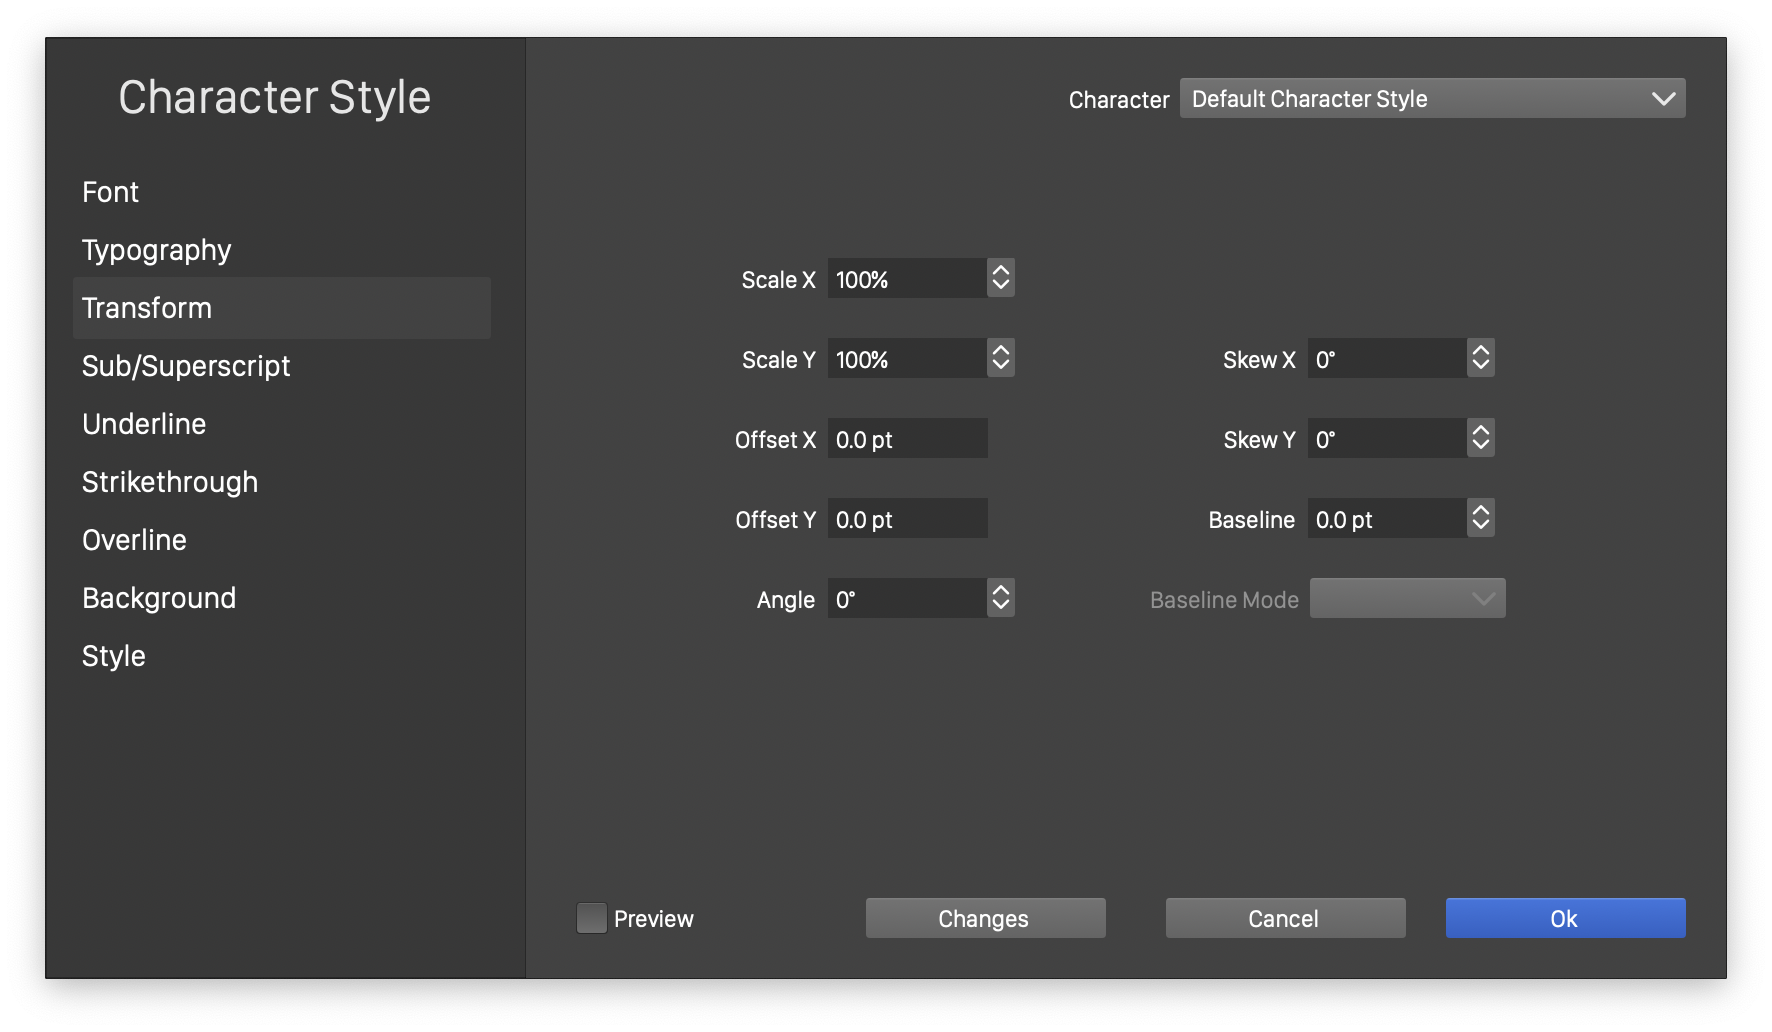Cancel the Character Style dialog

point(1285,918)
